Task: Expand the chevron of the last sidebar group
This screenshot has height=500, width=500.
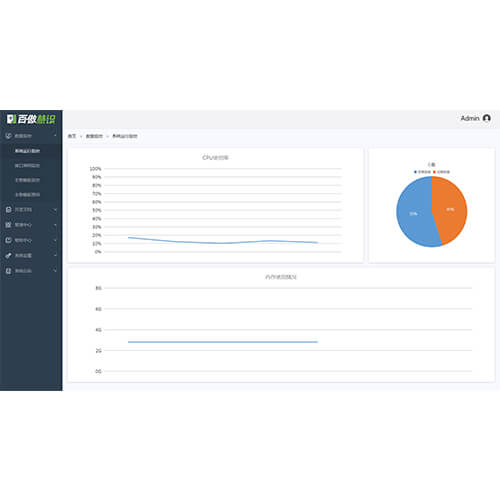Action: point(55,271)
